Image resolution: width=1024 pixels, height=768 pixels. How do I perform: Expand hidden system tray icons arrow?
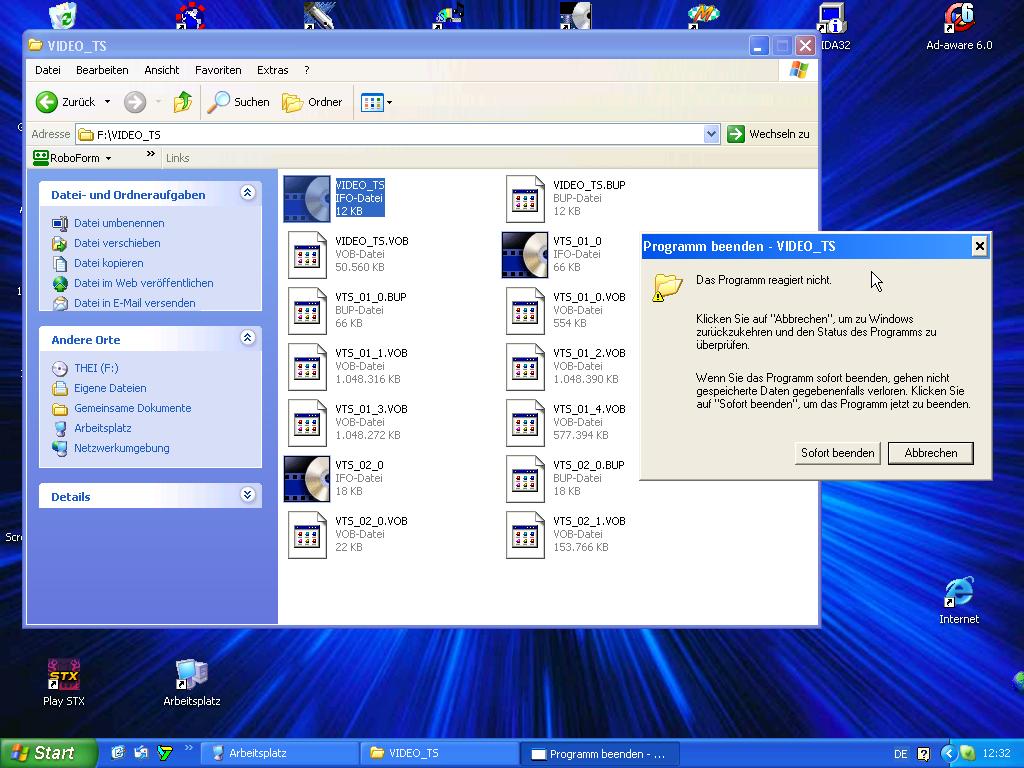pos(949,754)
